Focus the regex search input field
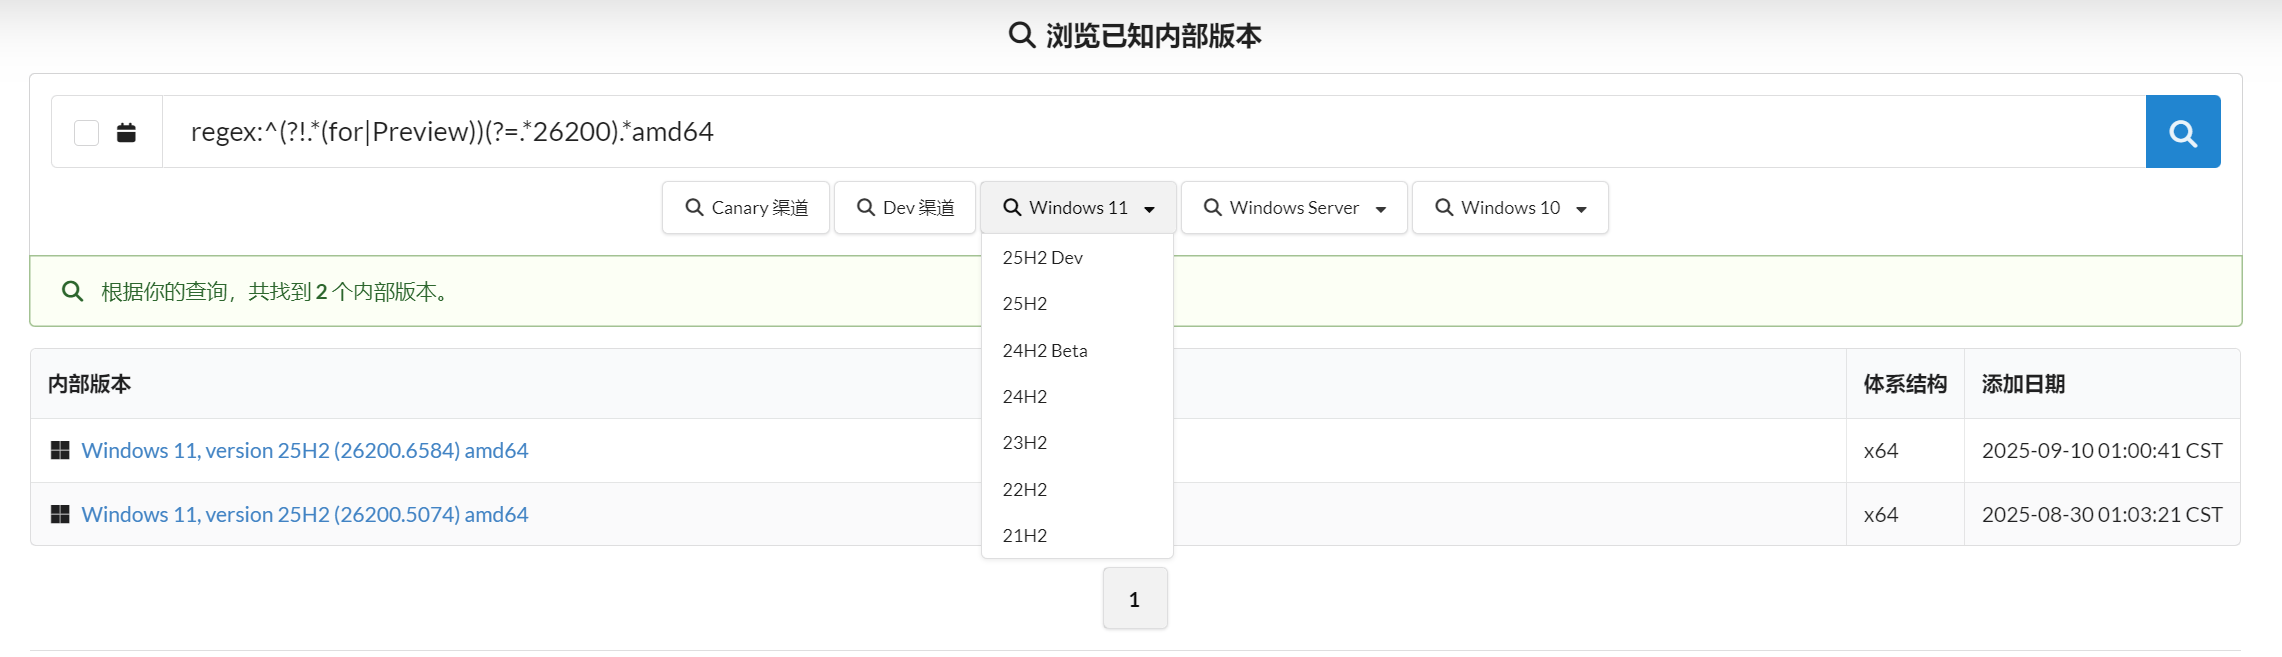2282x657 pixels. pyautogui.click(x=1154, y=132)
